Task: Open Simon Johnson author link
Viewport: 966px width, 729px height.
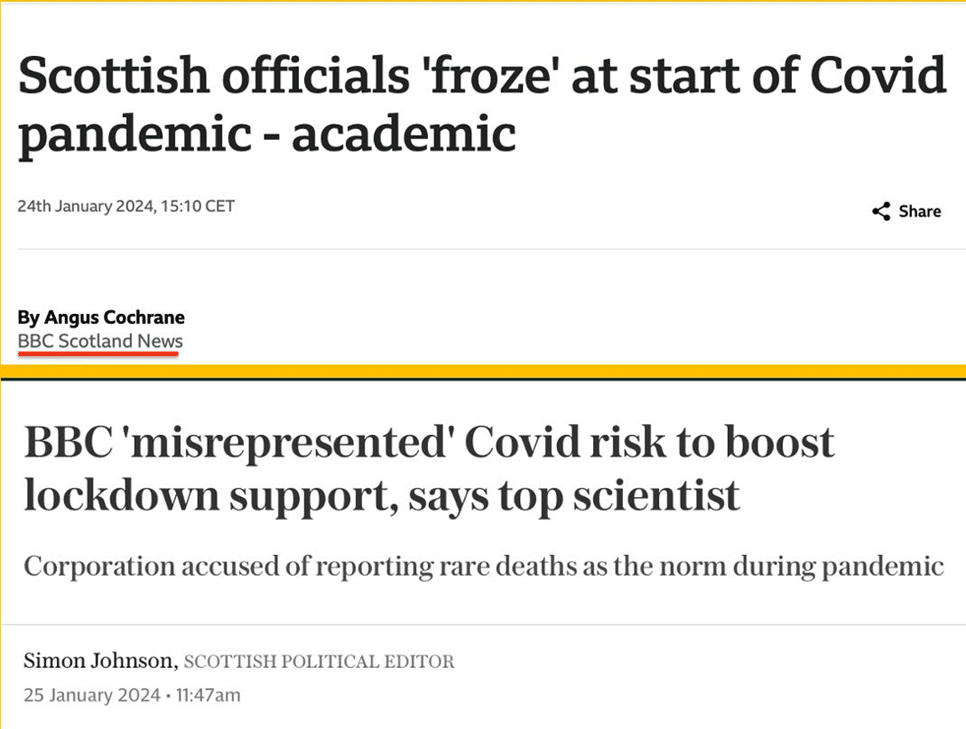Action: [x=100, y=661]
